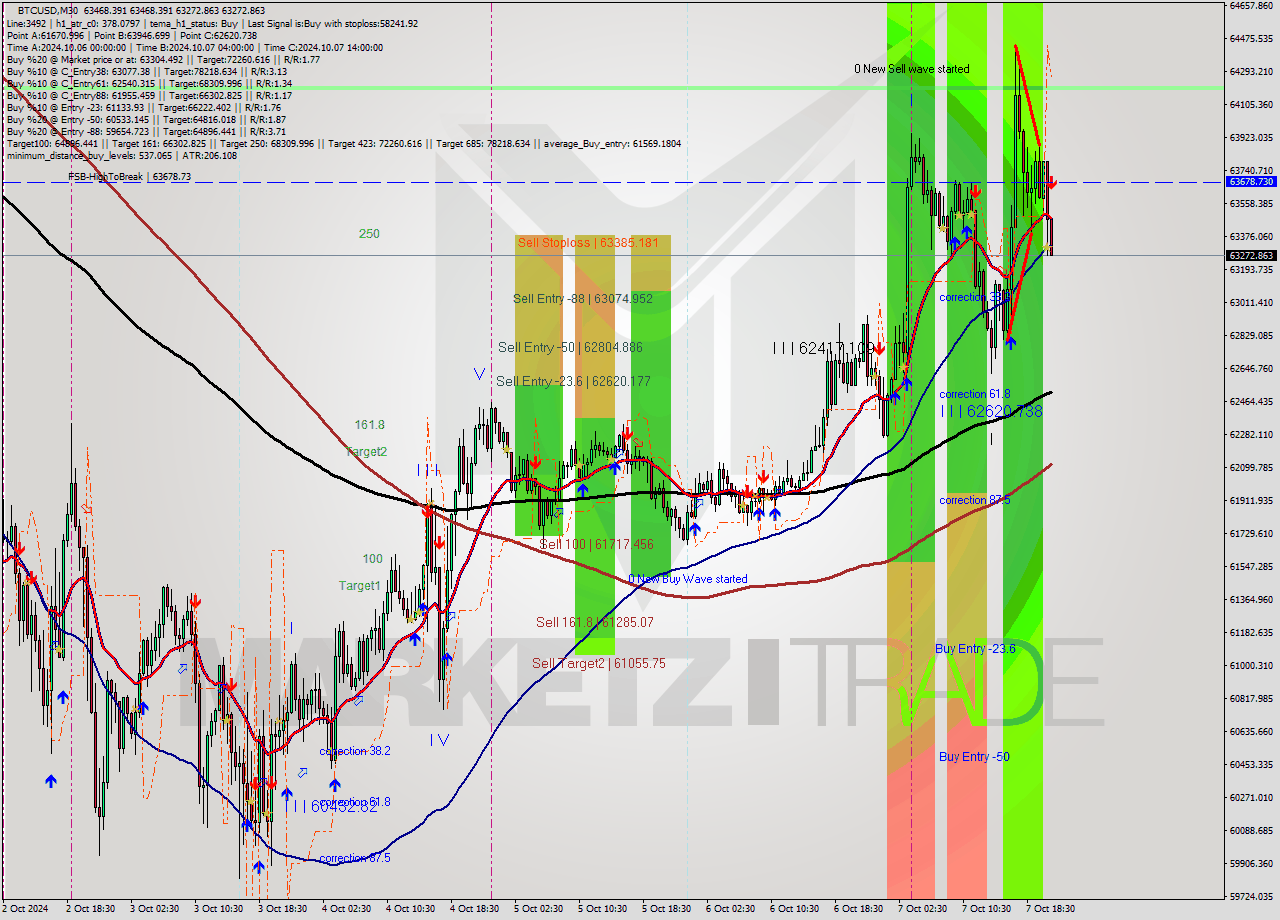Select the 64105.360 price axis value
Image resolution: width=1280 pixels, height=920 pixels.
[x=1251, y=104]
